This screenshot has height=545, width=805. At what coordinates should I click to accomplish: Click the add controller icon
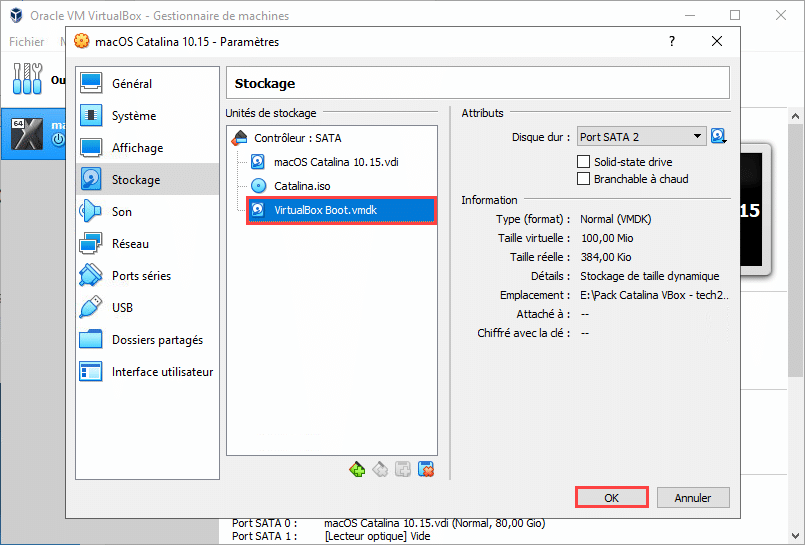pyautogui.click(x=357, y=469)
